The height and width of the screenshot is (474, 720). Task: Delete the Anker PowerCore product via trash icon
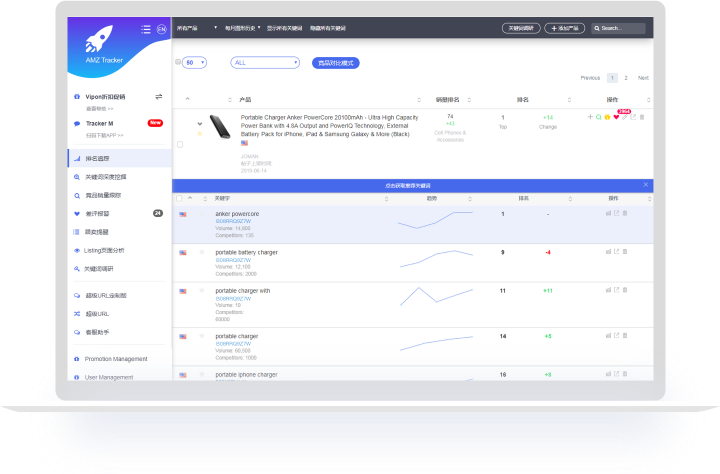tap(642, 117)
